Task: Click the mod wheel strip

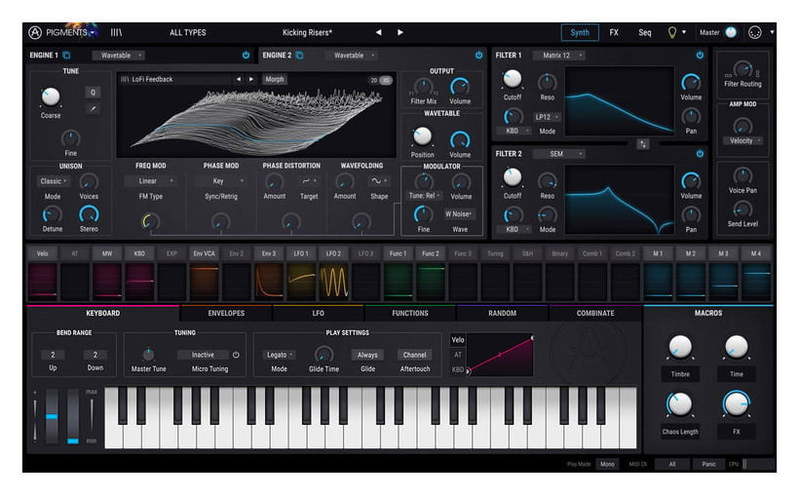Action: coord(73,416)
